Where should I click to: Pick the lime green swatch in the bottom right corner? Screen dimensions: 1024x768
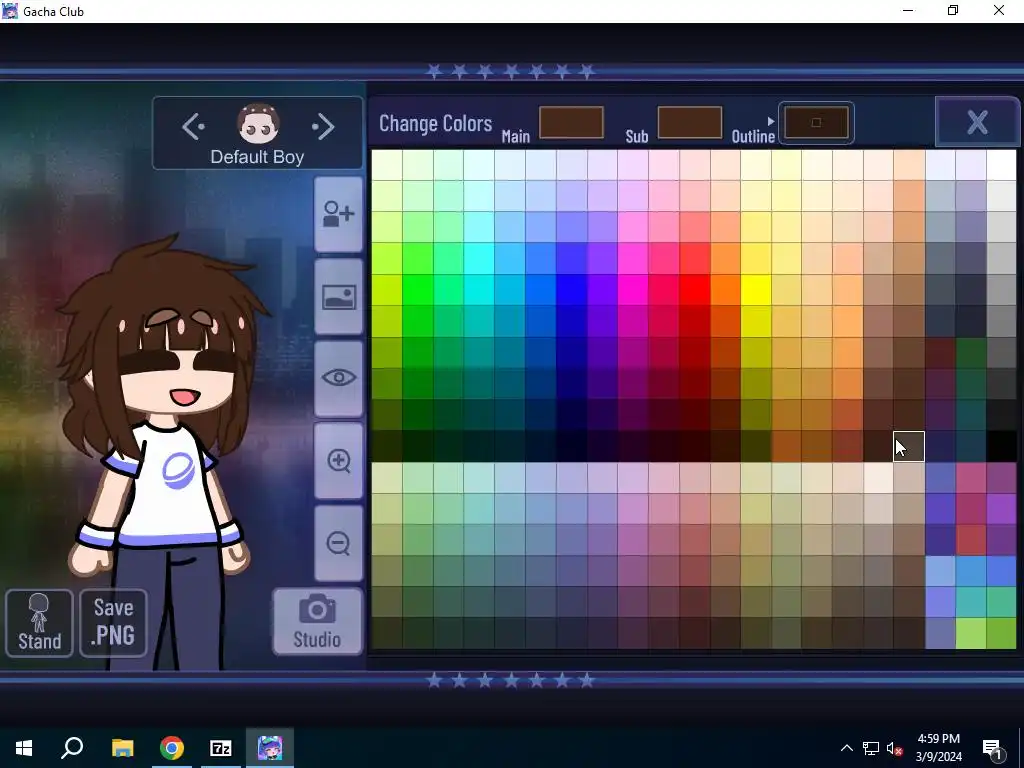coord(1001,633)
